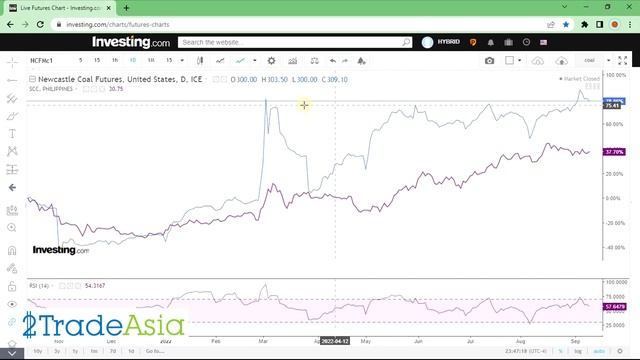
Task: Select the brush drawing tool
Action: (x=12, y=116)
